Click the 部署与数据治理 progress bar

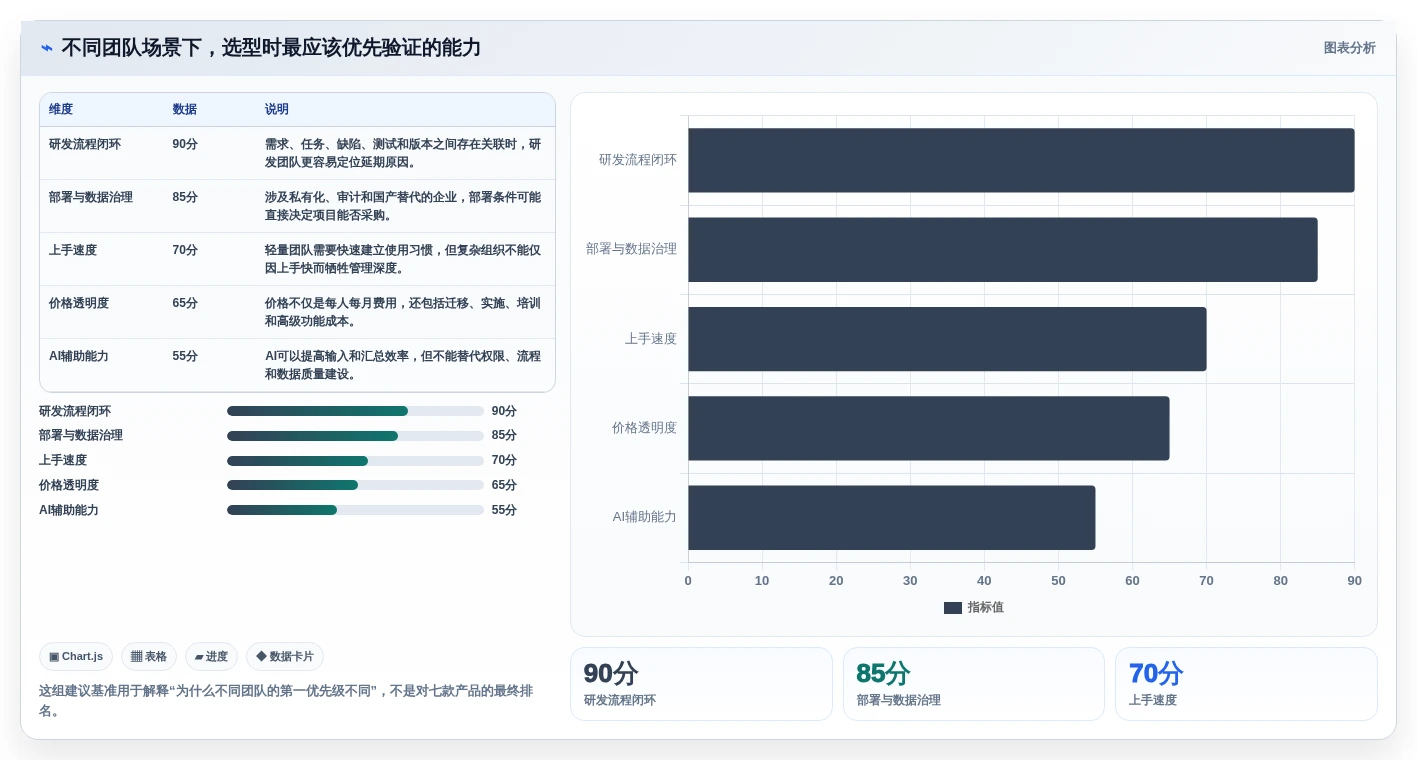[355, 436]
